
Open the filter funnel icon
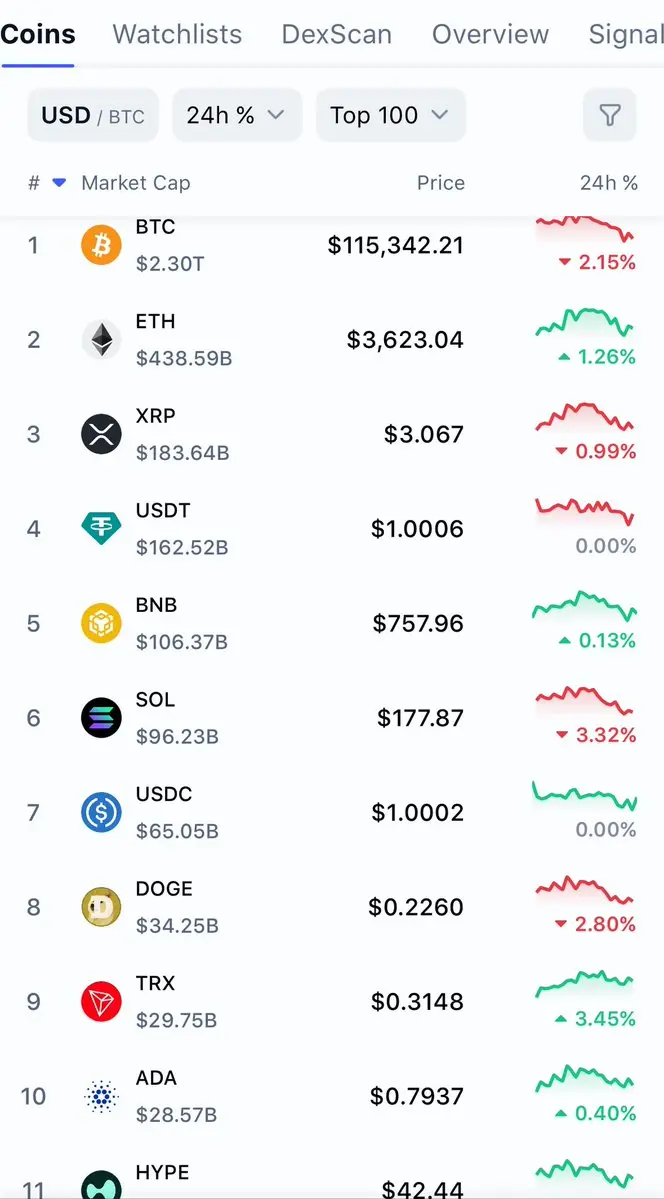pos(609,115)
